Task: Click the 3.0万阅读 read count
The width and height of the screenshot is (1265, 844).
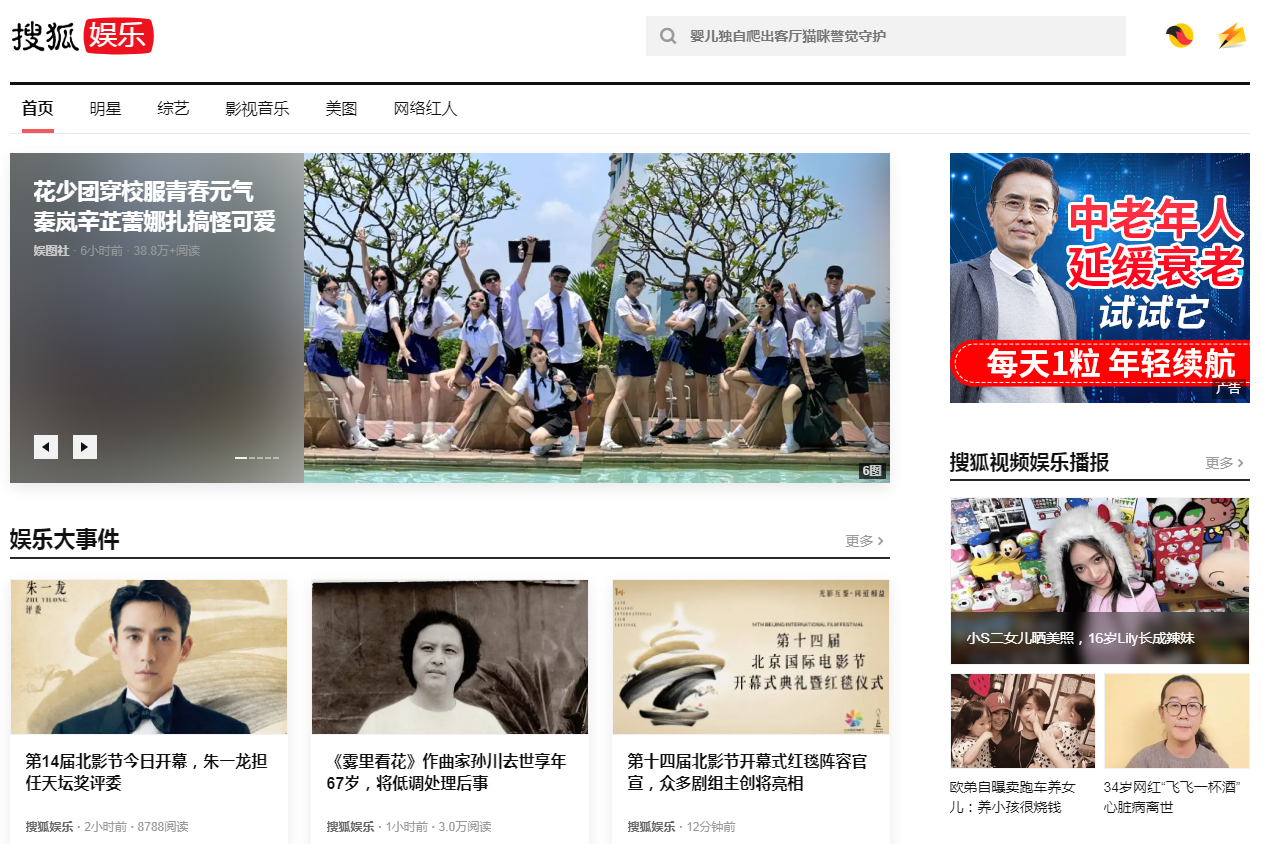Action: point(464,827)
